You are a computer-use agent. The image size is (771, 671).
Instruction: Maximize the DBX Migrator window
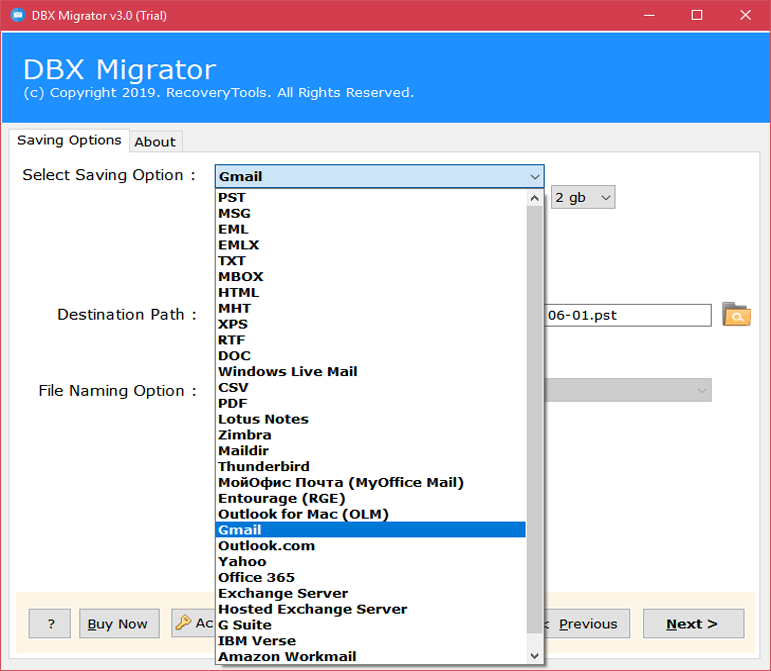tap(697, 15)
